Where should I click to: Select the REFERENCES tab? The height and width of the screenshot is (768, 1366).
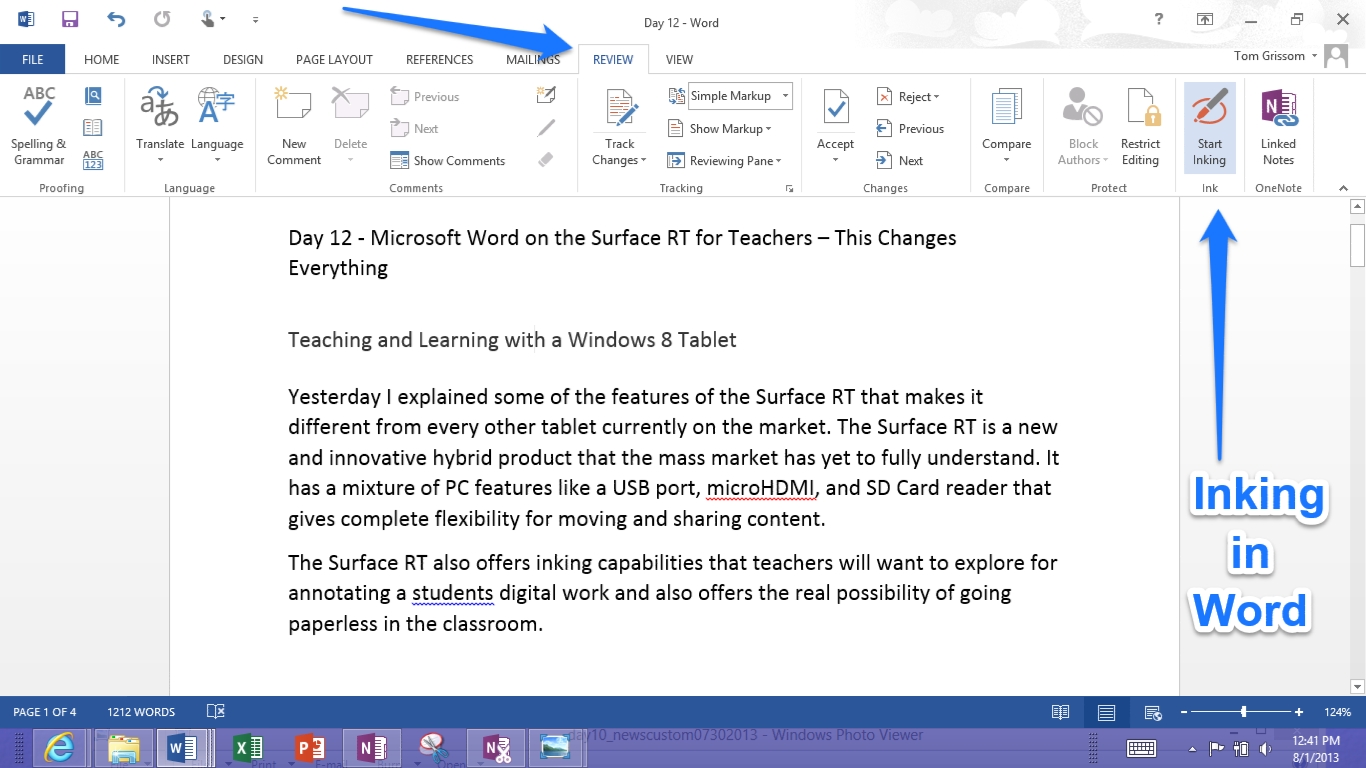pyautogui.click(x=439, y=59)
